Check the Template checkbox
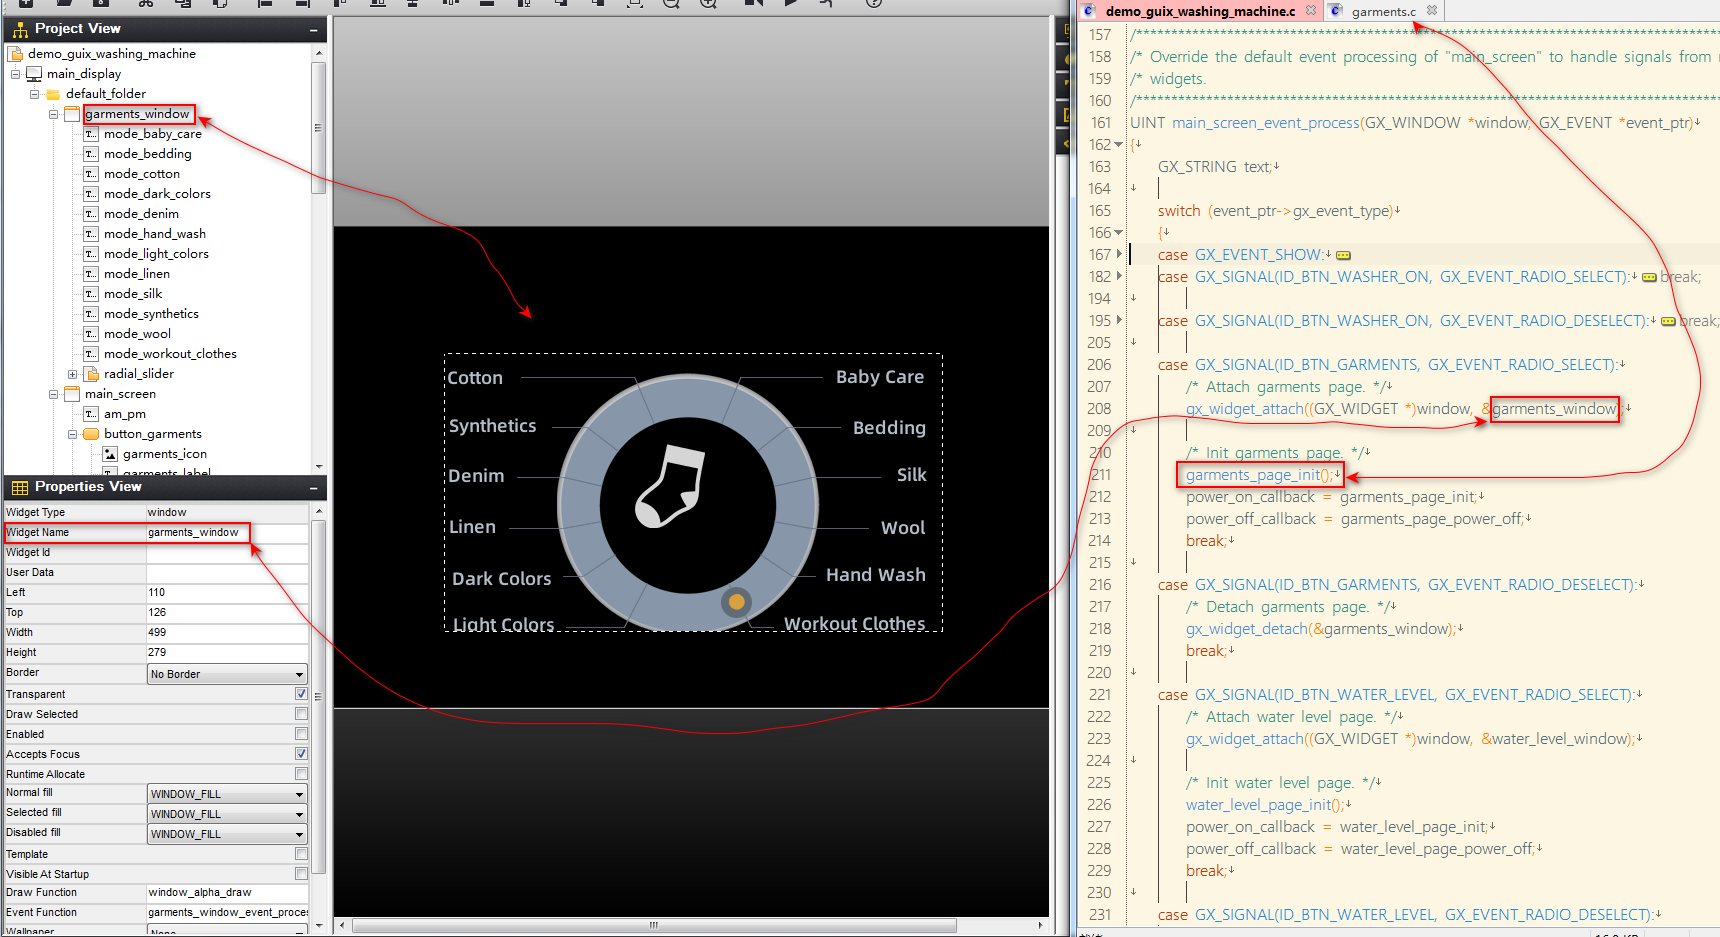The image size is (1720, 937). 301,854
